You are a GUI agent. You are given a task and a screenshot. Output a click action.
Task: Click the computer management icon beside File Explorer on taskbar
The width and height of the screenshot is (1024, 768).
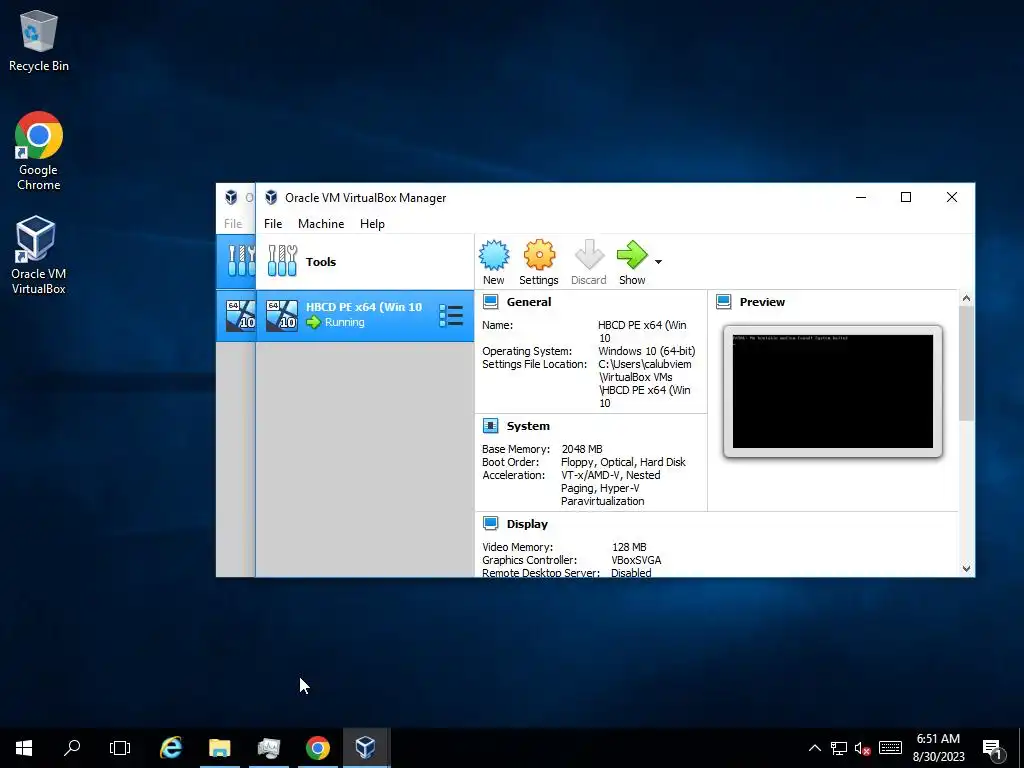[x=268, y=748]
